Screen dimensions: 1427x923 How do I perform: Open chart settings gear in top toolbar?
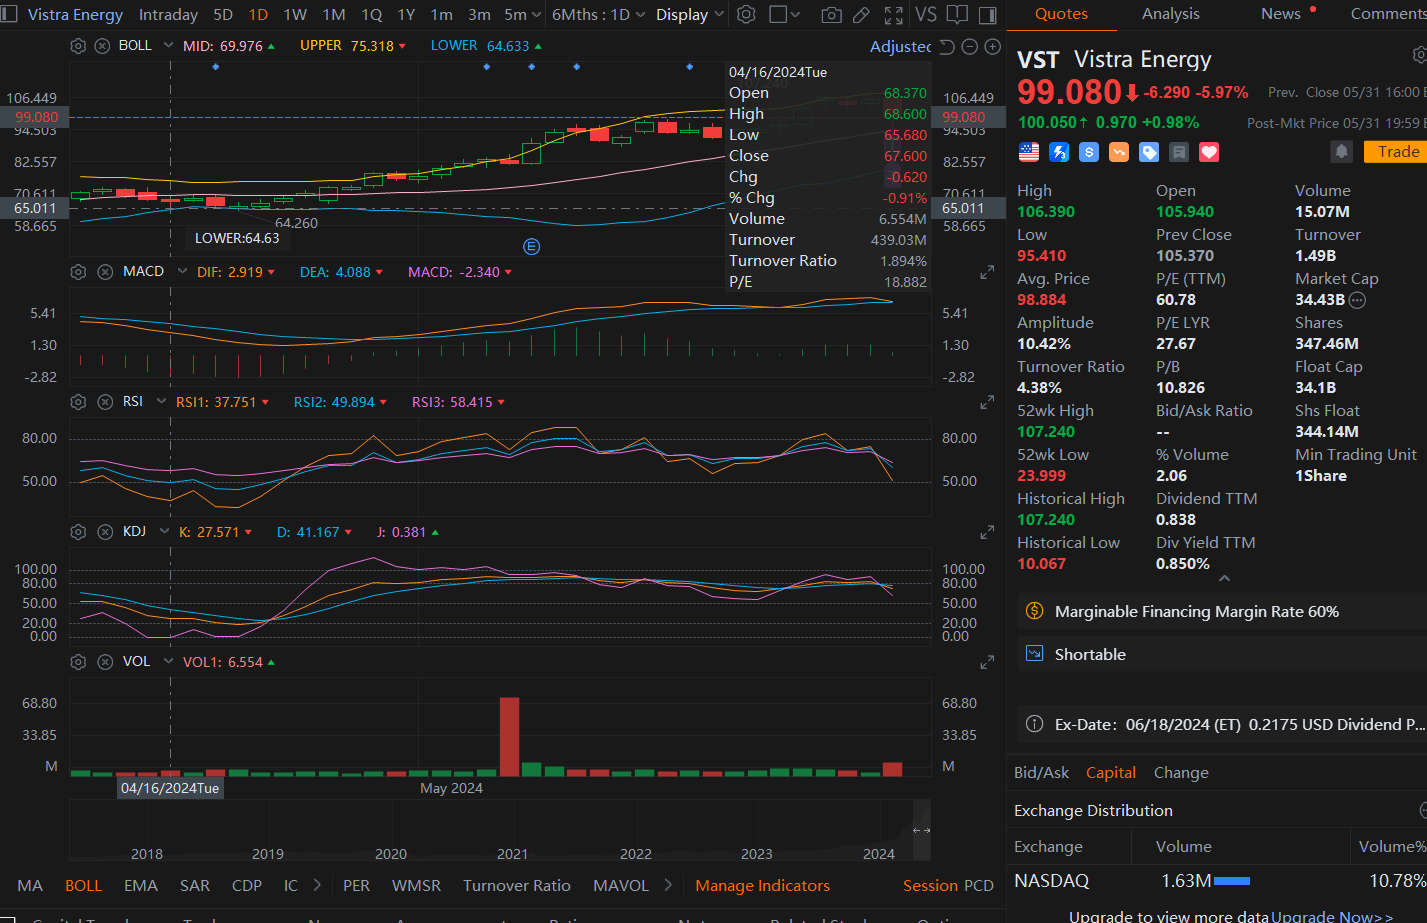(x=746, y=14)
